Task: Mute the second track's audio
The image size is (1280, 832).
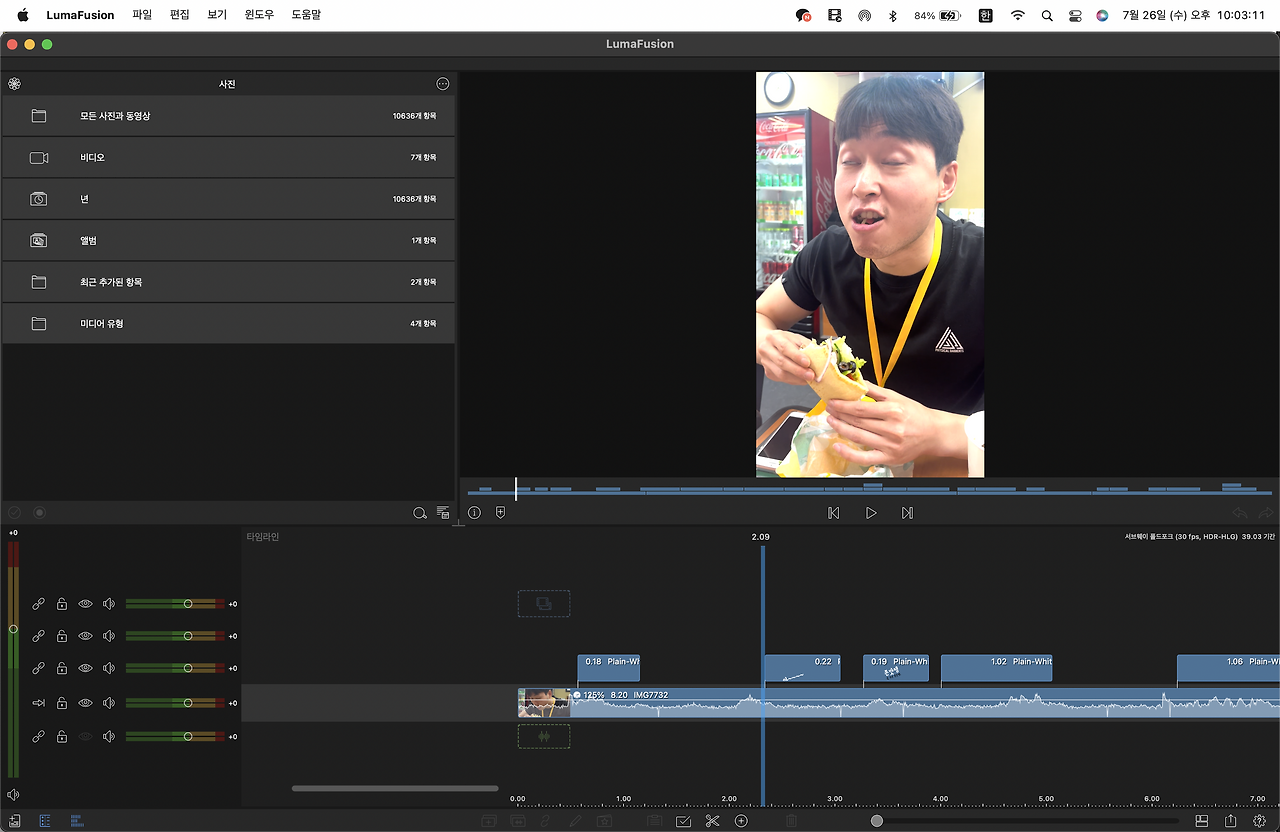Action: (x=109, y=636)
